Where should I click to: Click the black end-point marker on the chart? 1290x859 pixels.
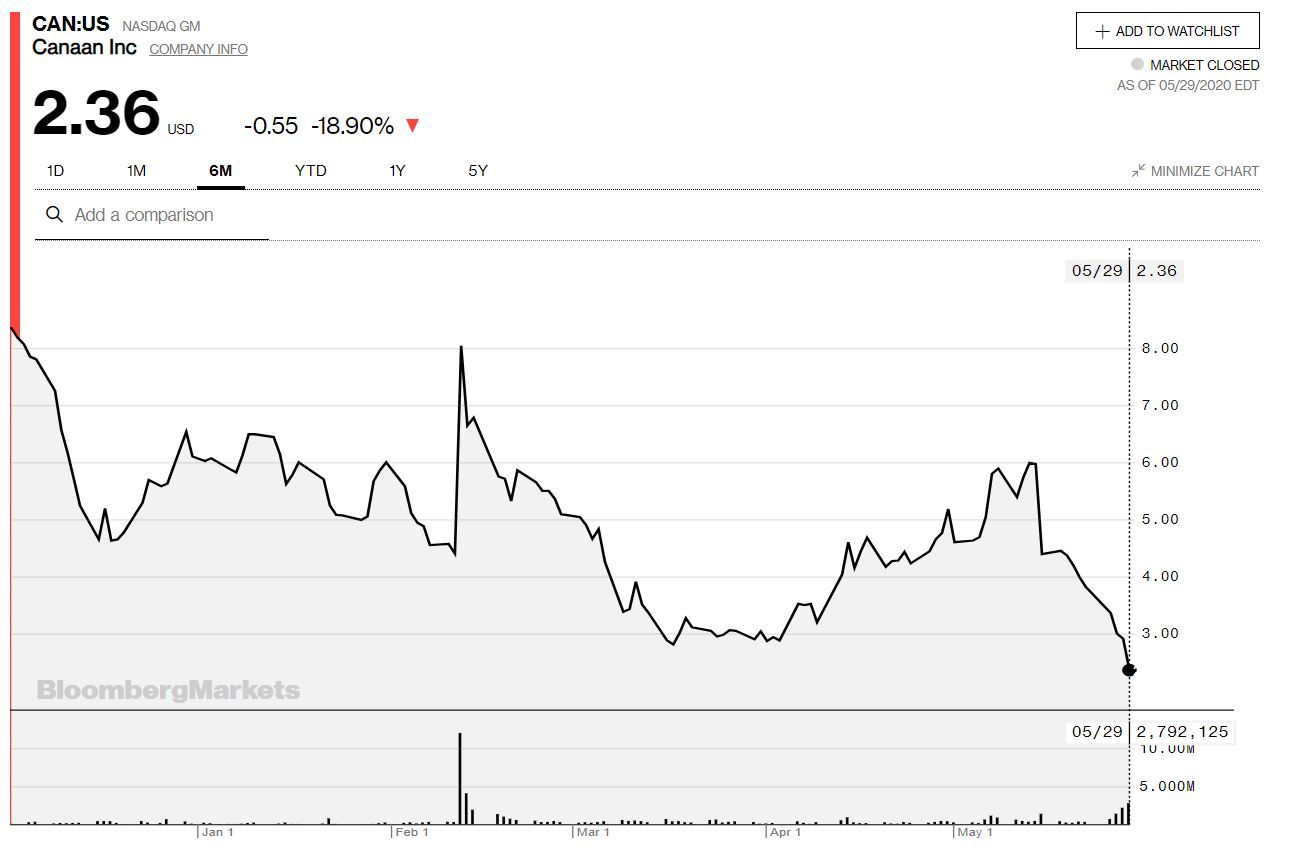[1129, 669]
